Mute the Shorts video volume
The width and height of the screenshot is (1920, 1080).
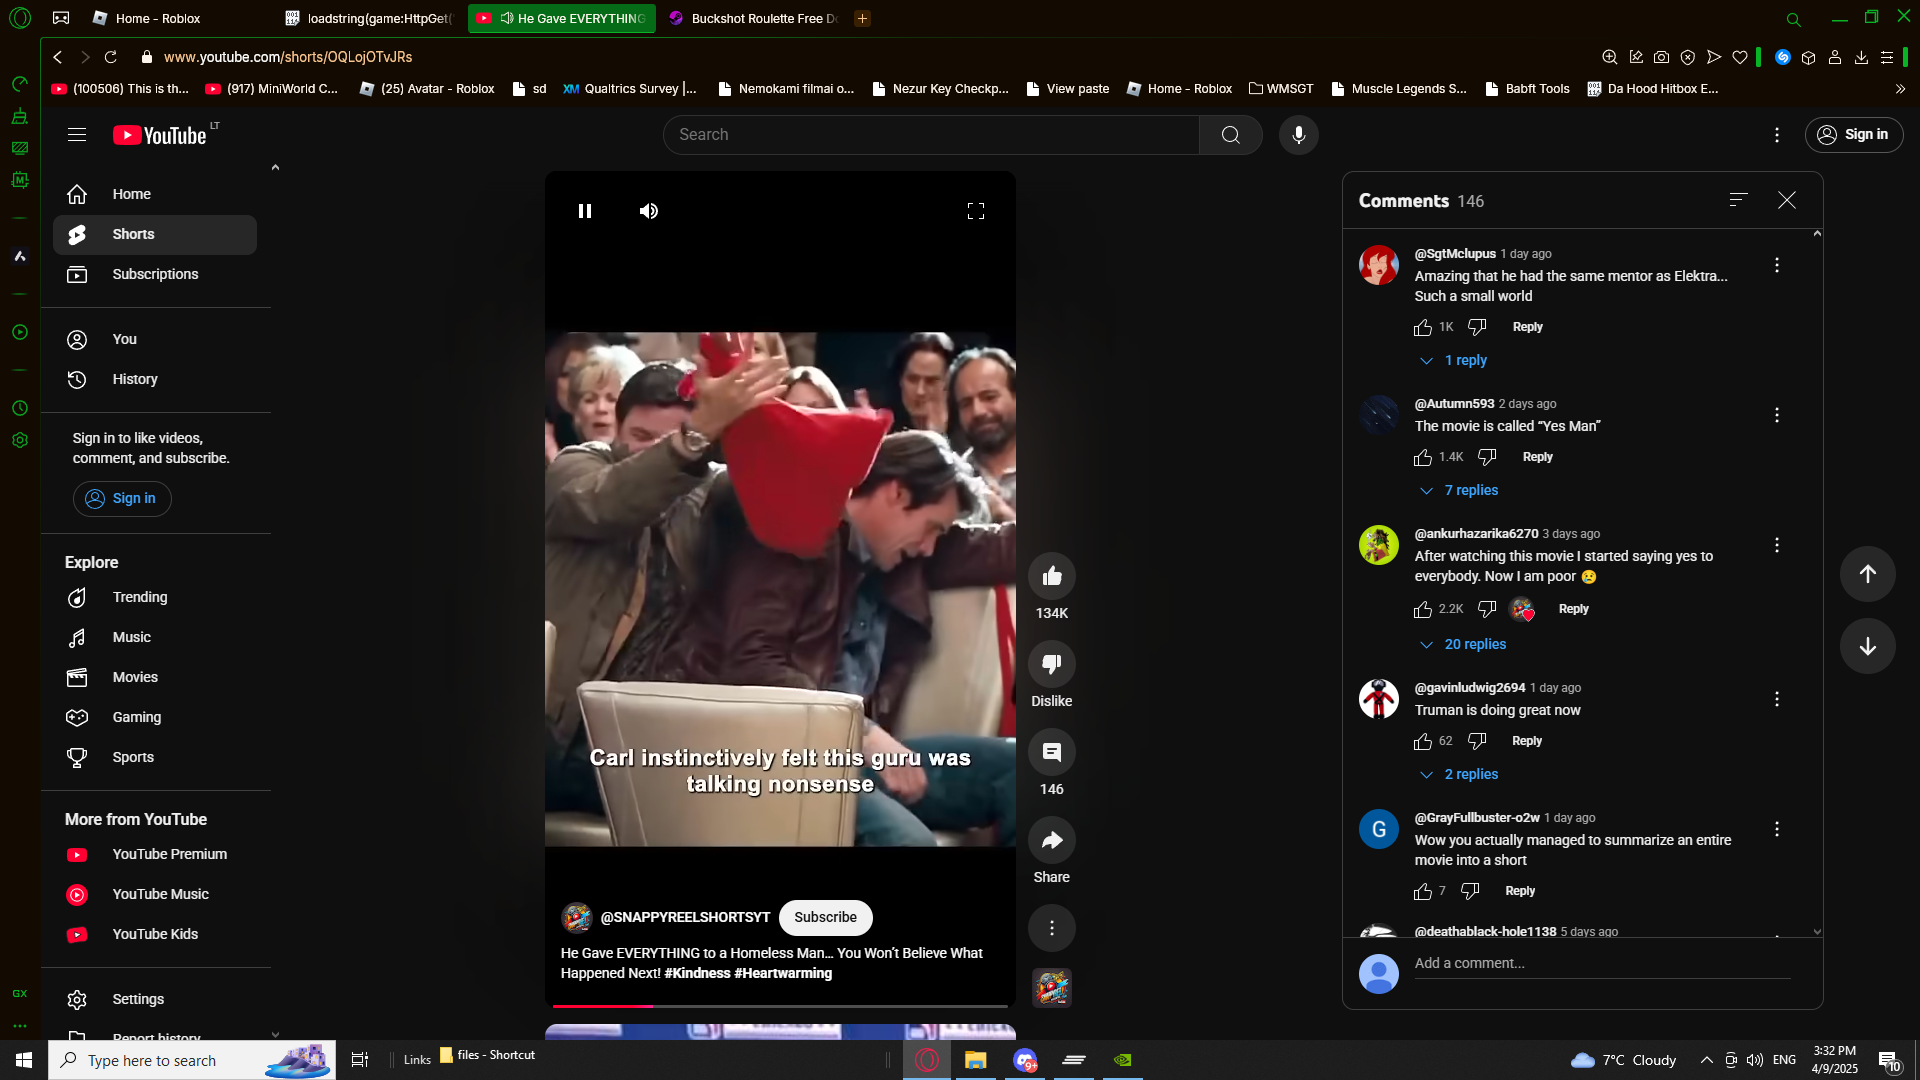tap(649, 211)
